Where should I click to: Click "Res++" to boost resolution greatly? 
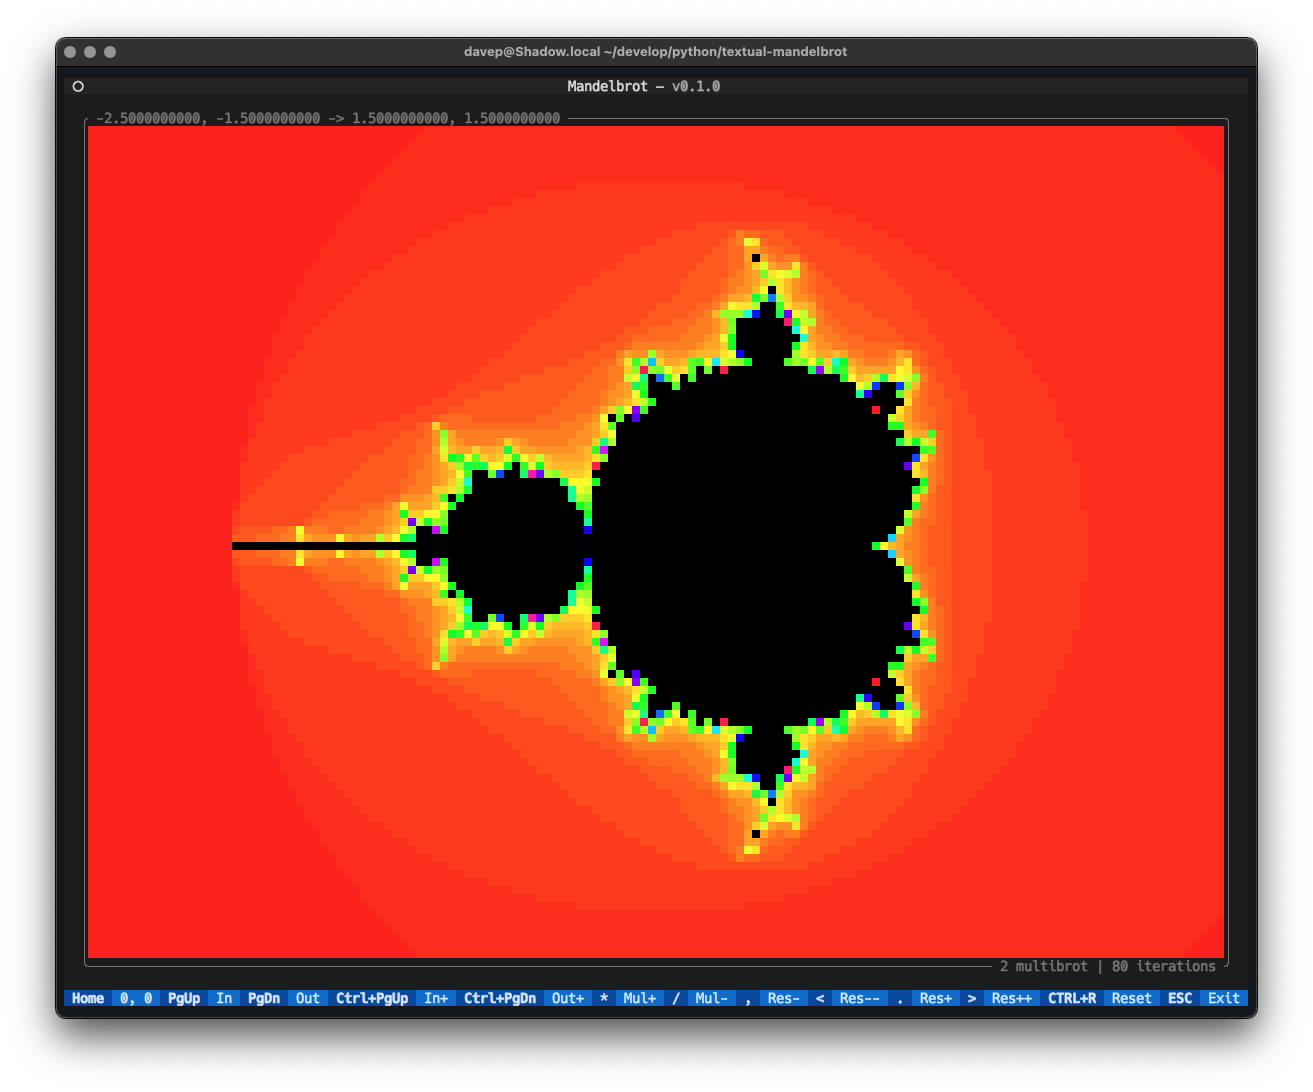coord(1012,998)
